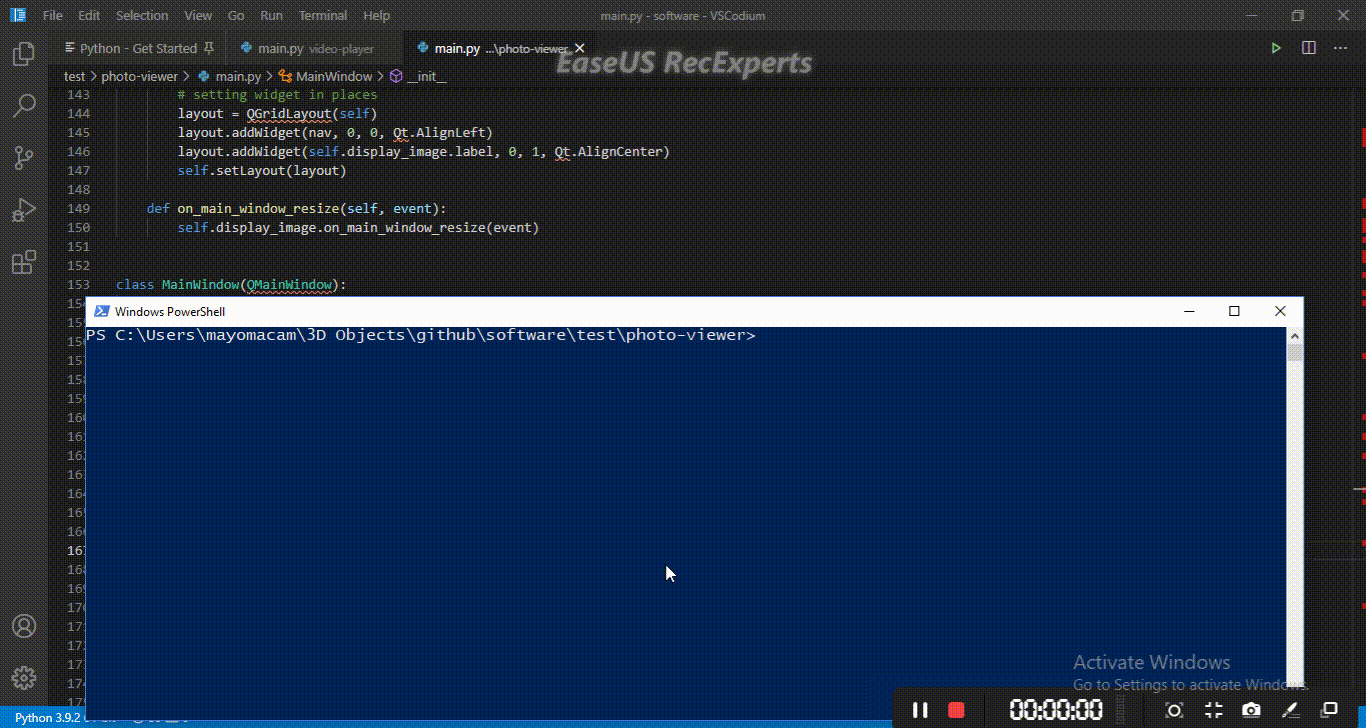Viewport: 1366px width, 728px height.
Task: Restore down the VSCodium window
Action: (1297, 16)
